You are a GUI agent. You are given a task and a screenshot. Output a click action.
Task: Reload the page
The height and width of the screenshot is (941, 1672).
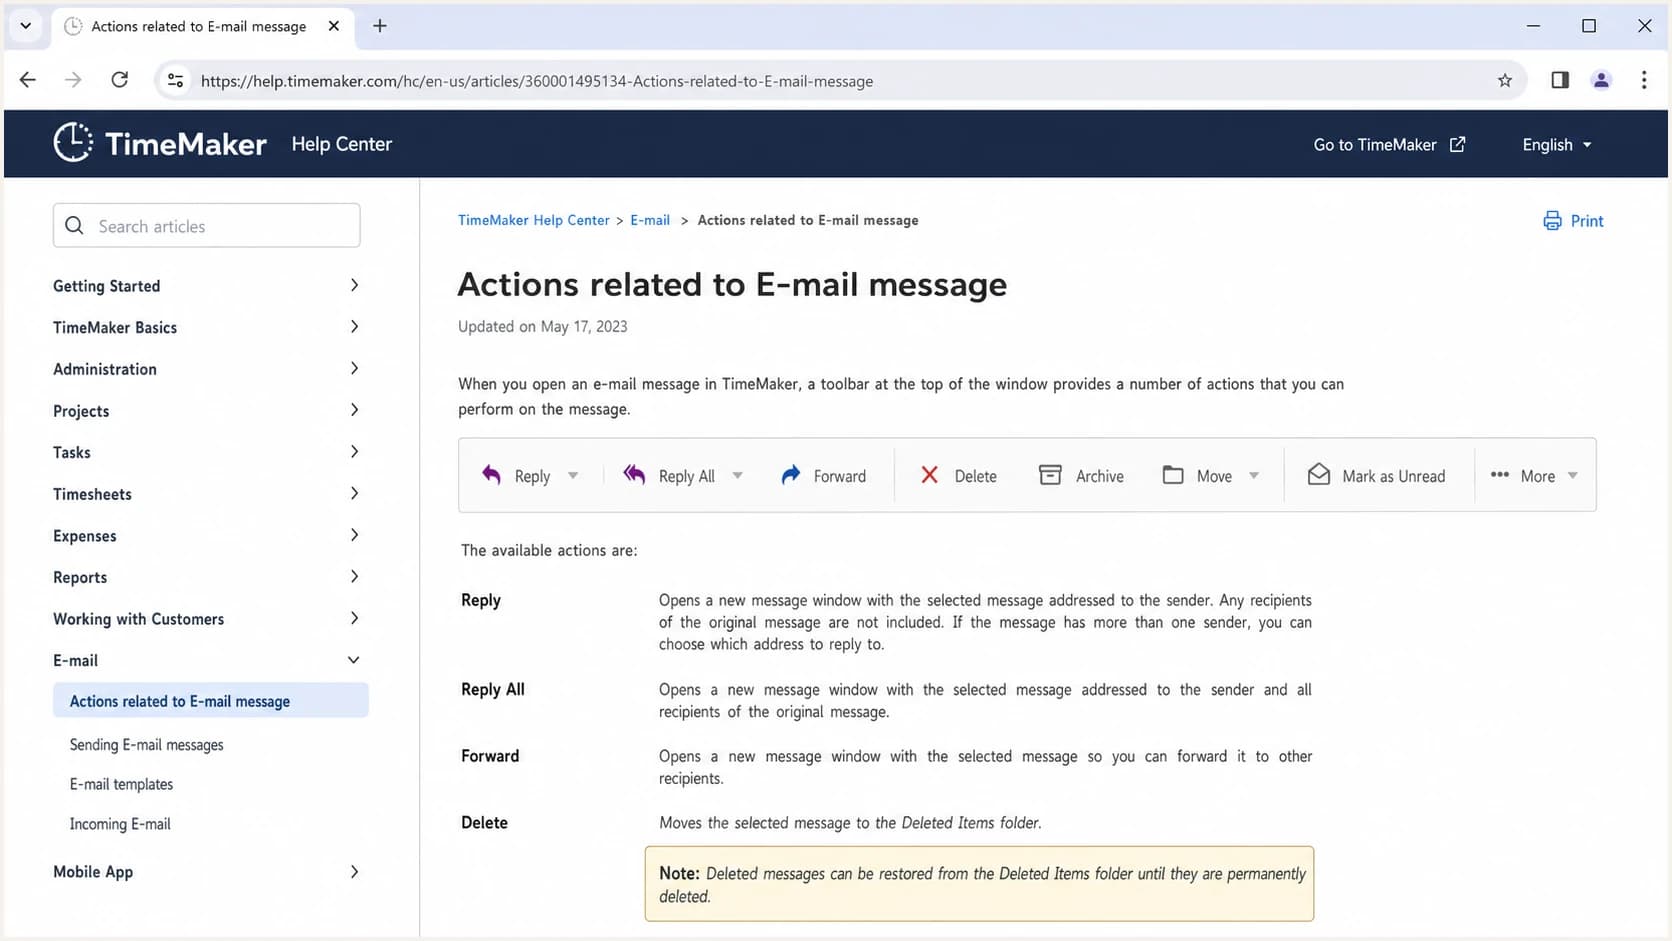[x=119, y=80]
